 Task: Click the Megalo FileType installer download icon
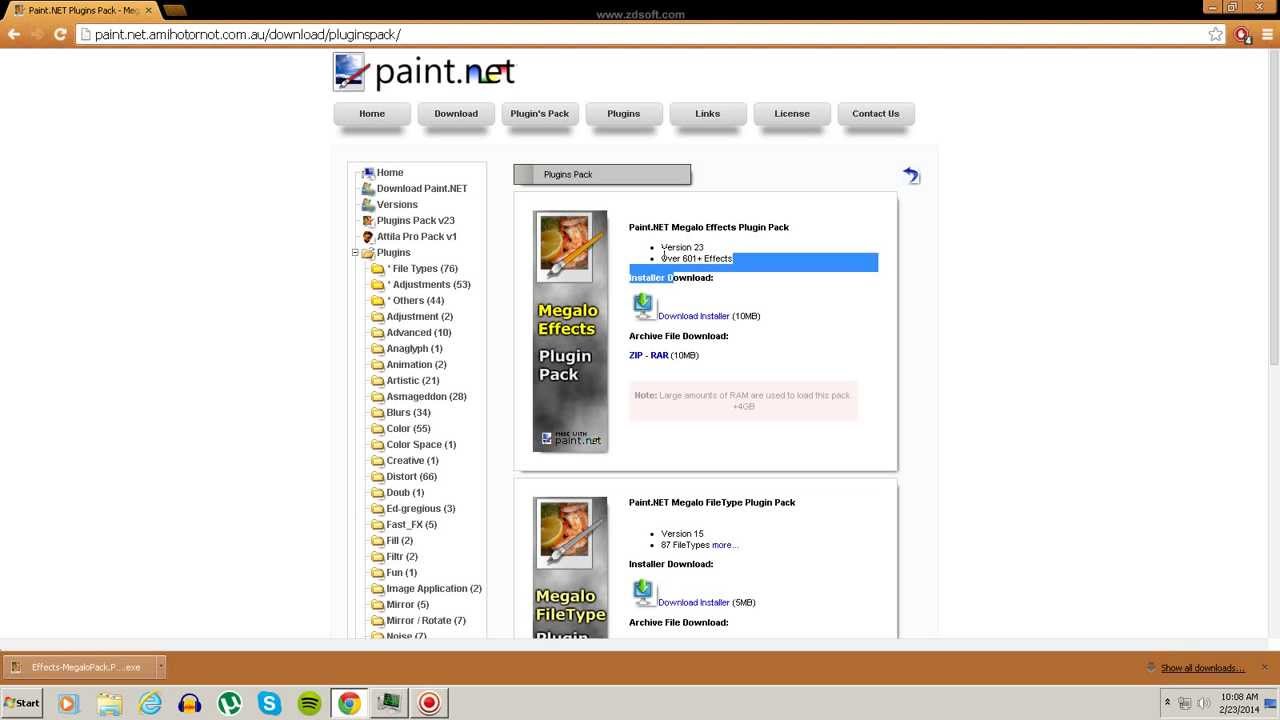pos(643,593)
